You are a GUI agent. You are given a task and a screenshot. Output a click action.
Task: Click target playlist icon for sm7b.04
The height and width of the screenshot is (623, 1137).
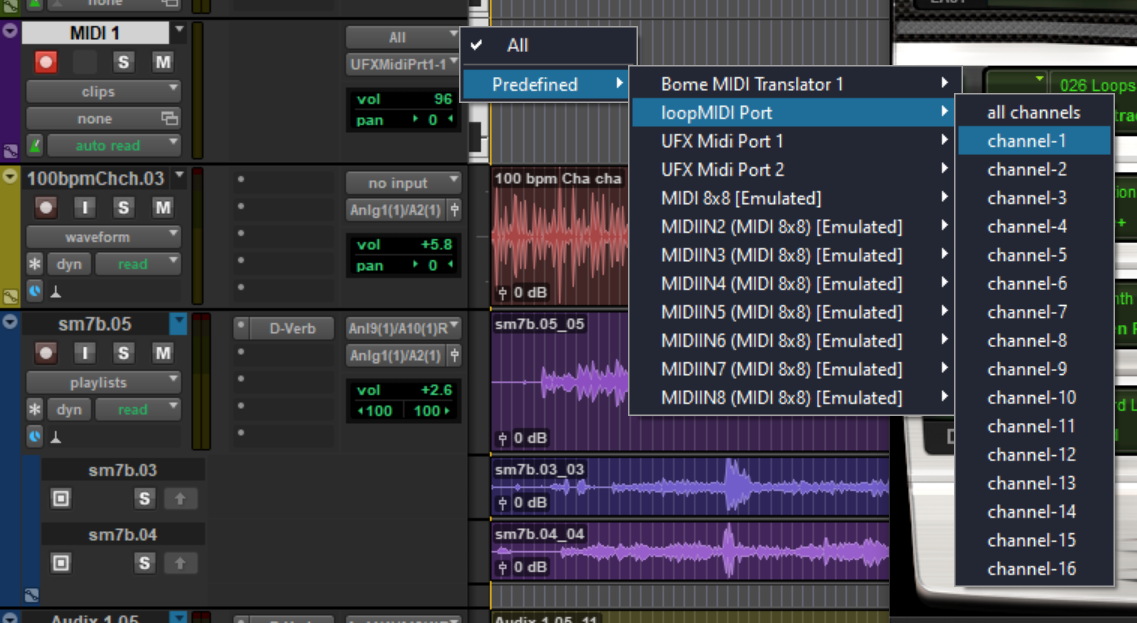[61, 563]
